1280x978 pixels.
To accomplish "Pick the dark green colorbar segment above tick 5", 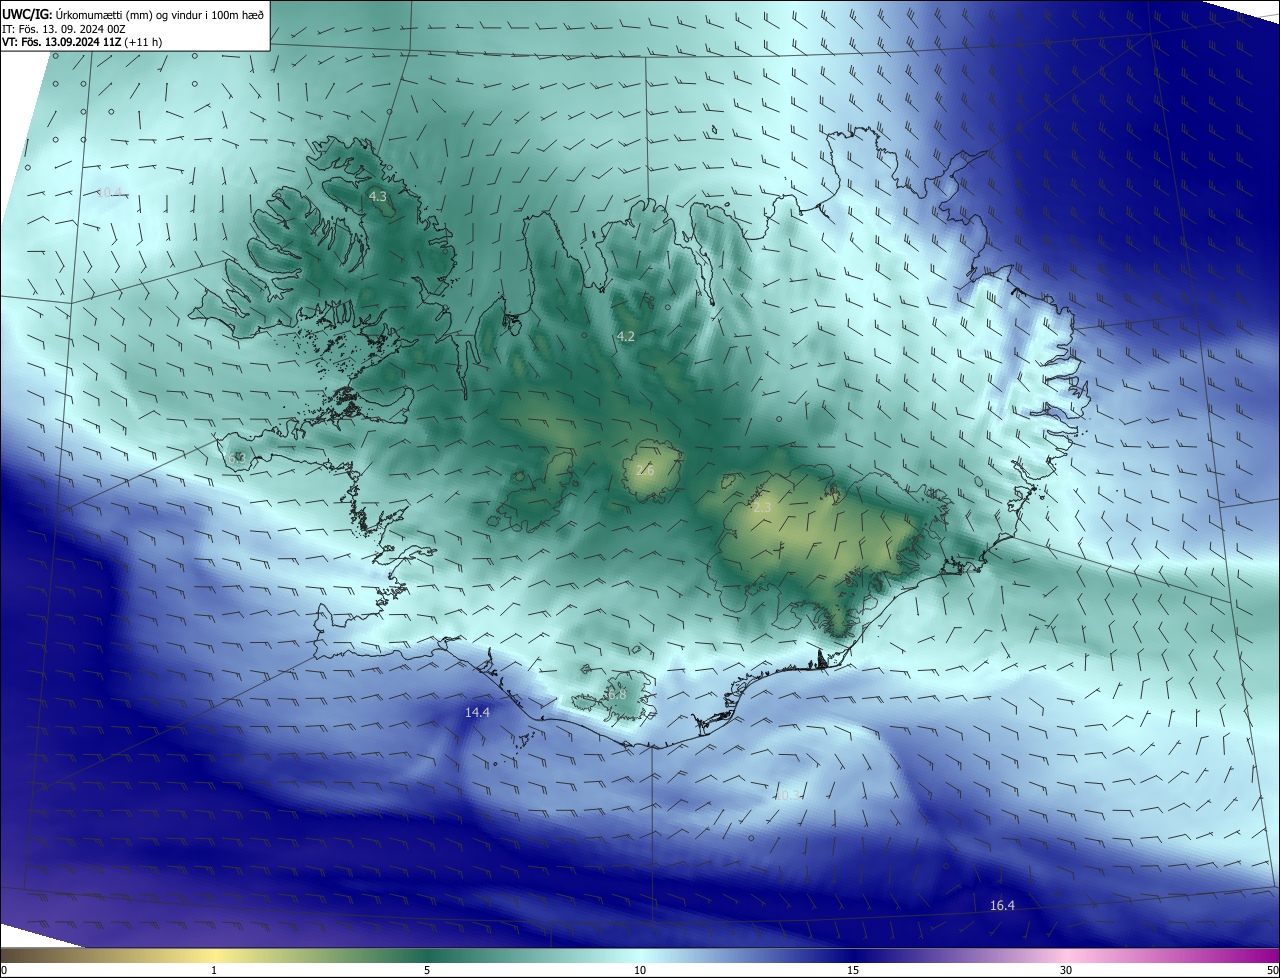I will tap(427, 955).
